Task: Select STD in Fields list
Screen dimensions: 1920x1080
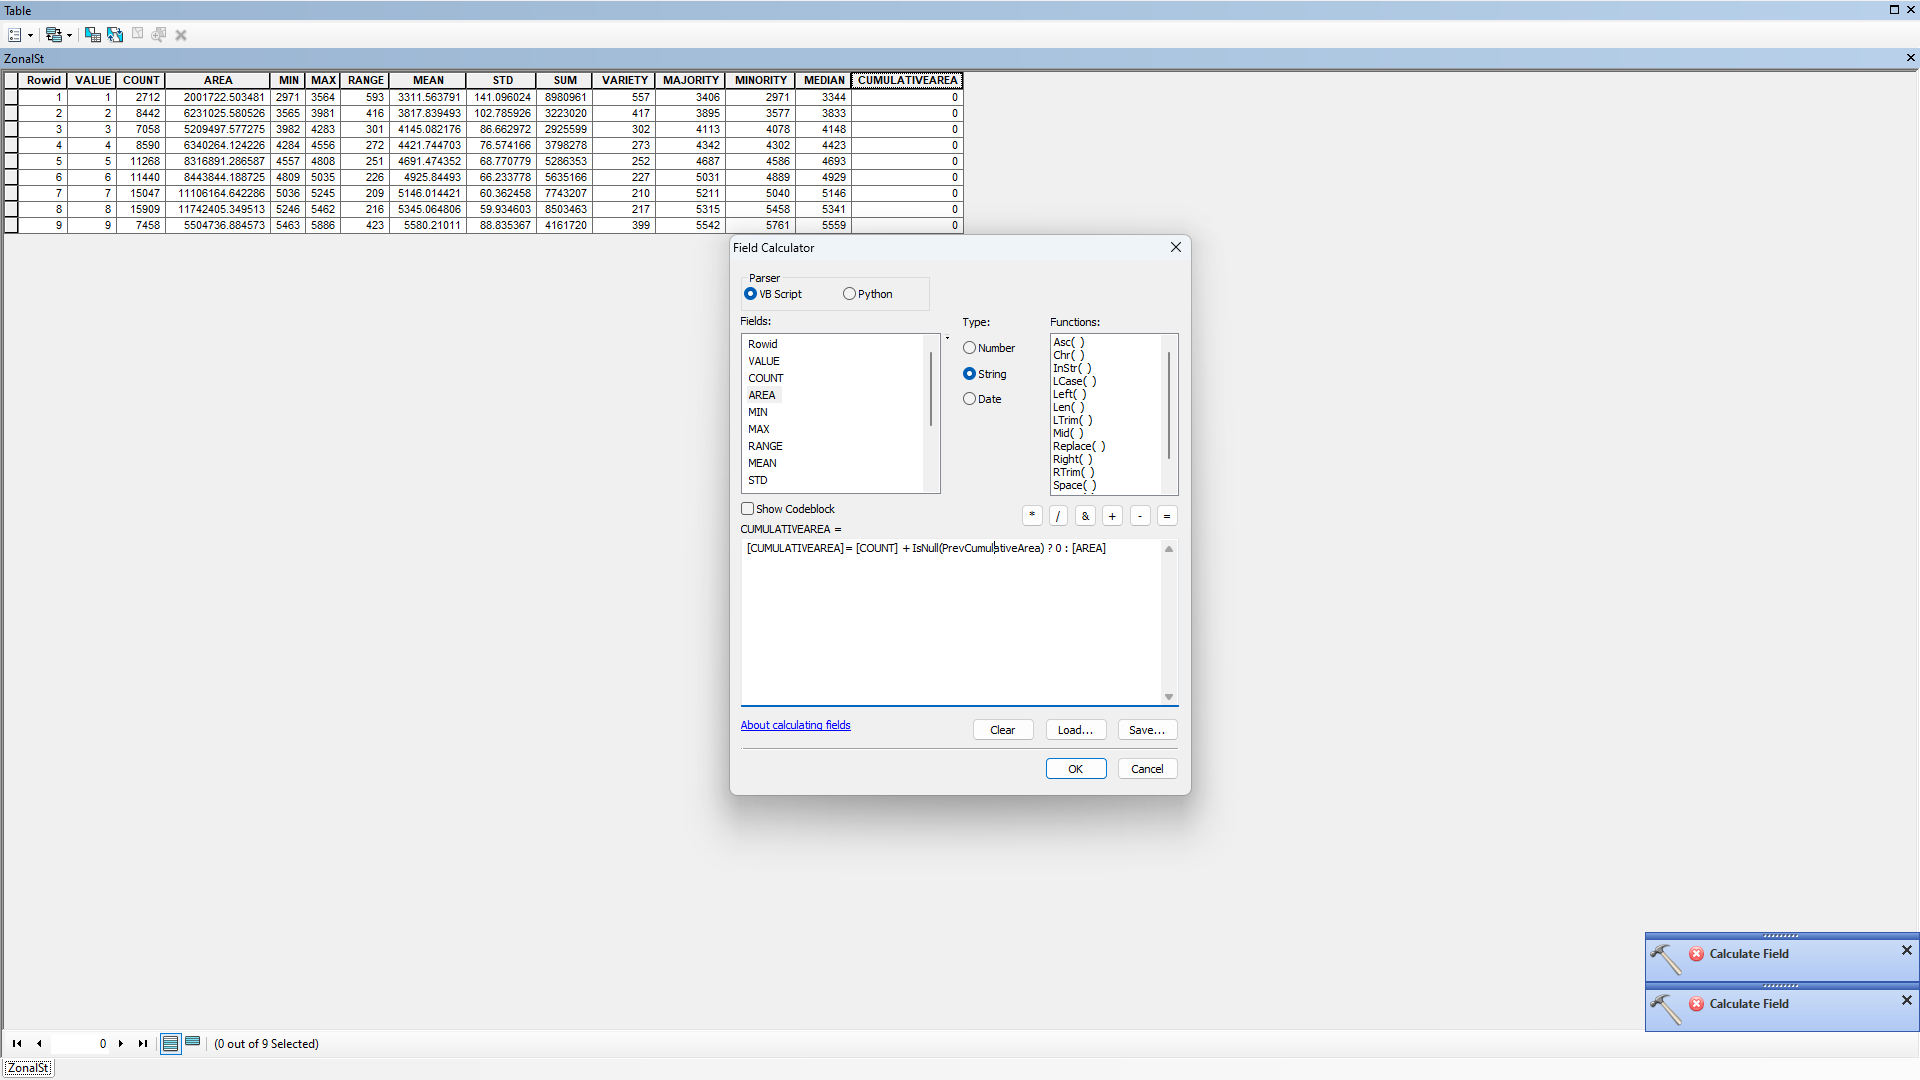Action: [758, 480]
